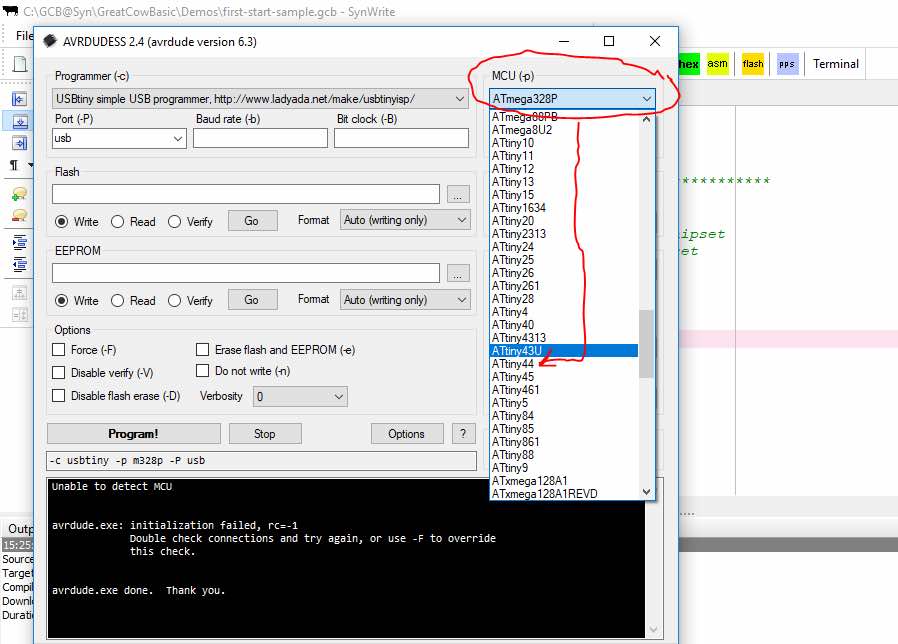This screenshot has width=898, height=644.
Task: Click the Options button
Action: (x=407, y=434)
